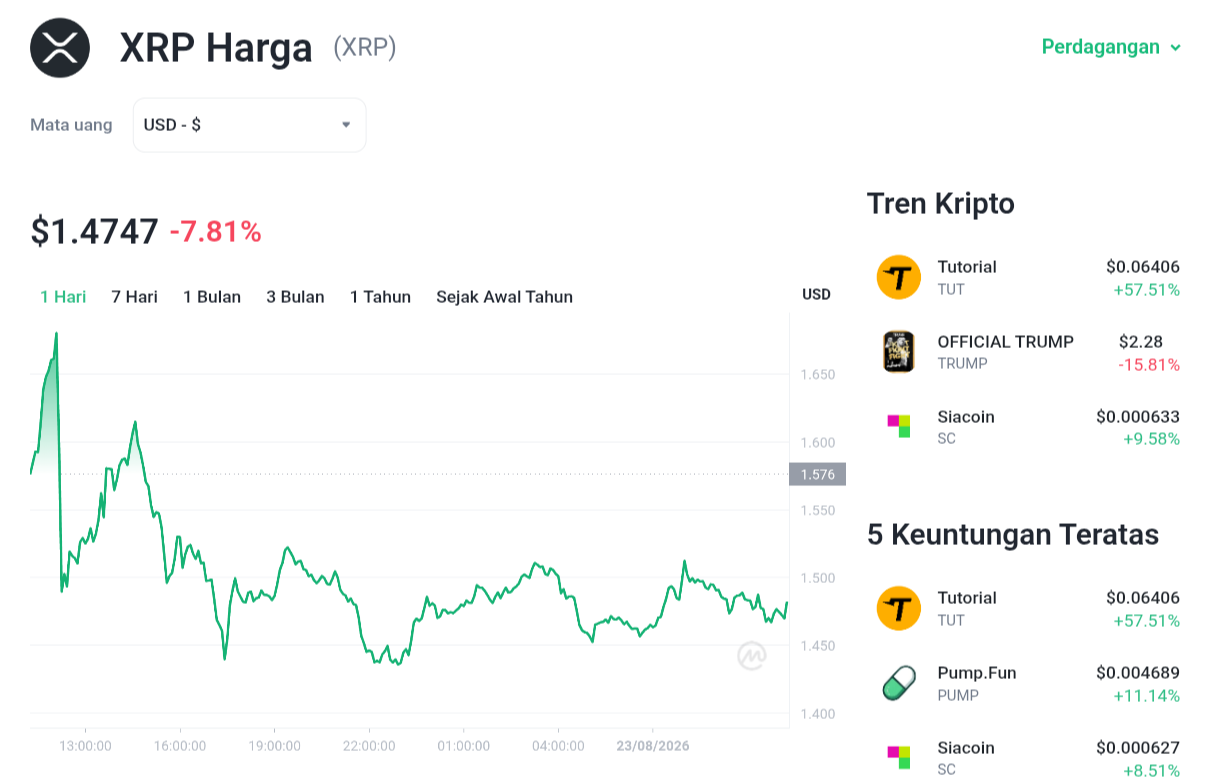Click the Tutorial icon under 5 Keuntungan Teratas
This screenshot has width=1220, height=780.
[898, 608]
